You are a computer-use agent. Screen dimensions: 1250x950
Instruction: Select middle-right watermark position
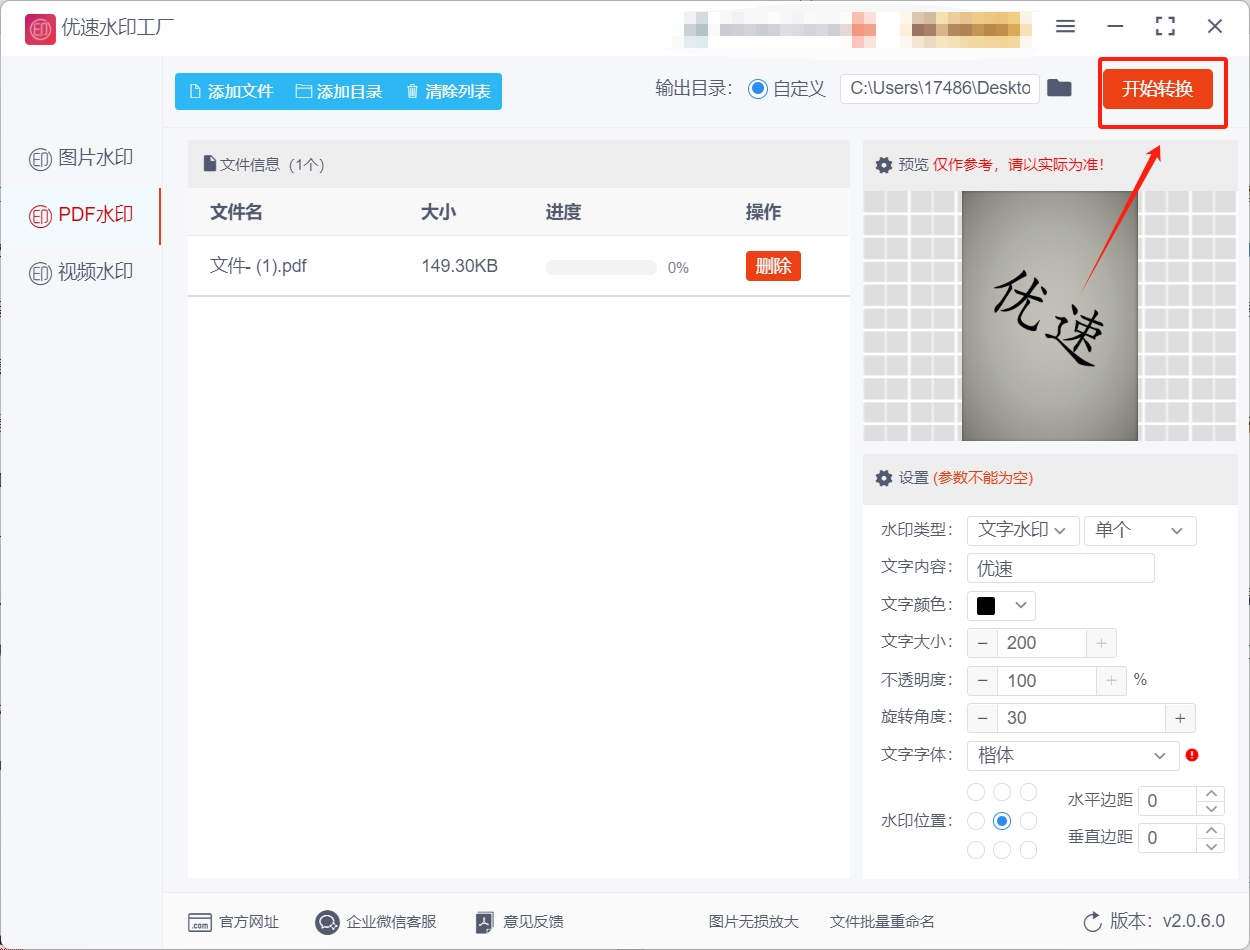(x=1028, y=821)
